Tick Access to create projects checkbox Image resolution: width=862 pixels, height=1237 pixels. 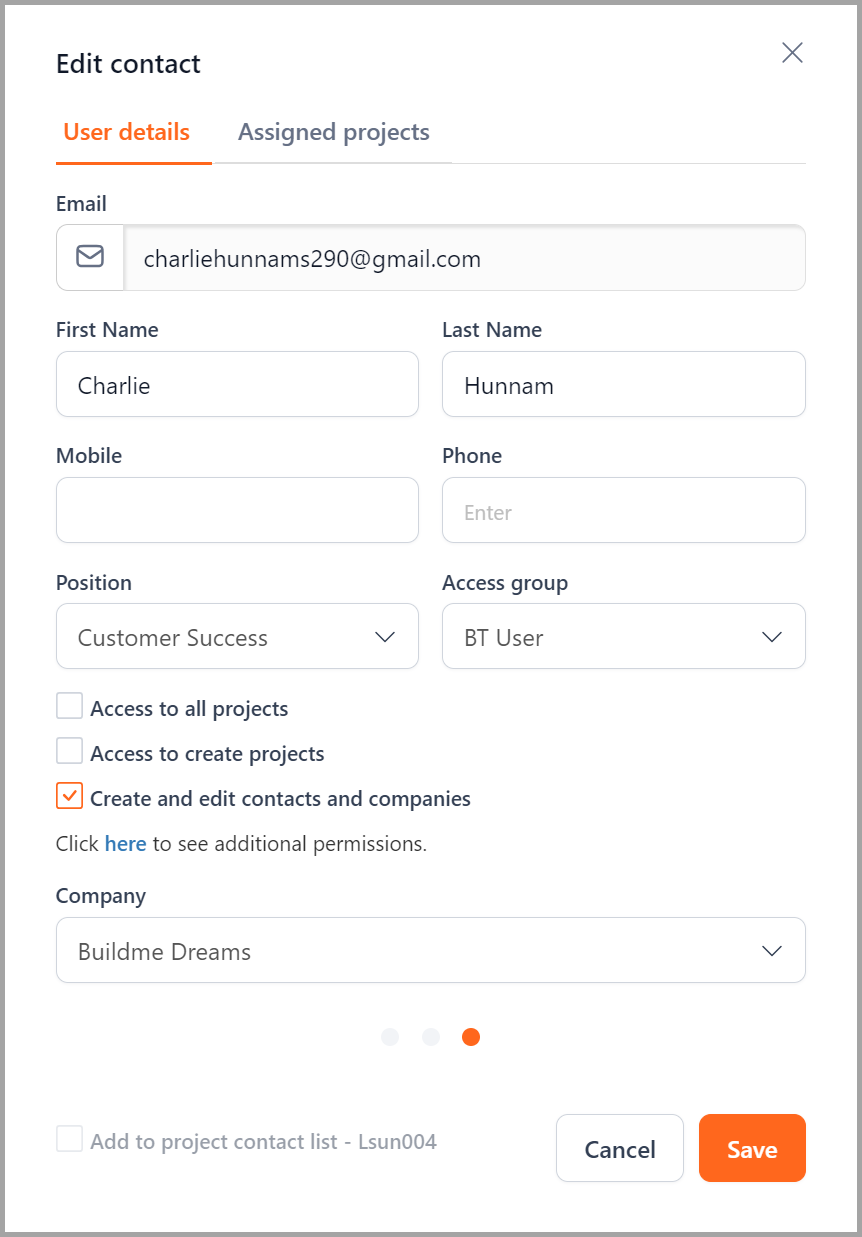click(x=69, y=751)
